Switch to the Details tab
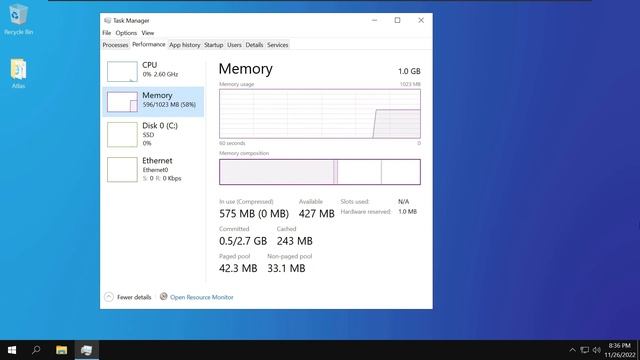The image size is (640, 360). point(254,45)
